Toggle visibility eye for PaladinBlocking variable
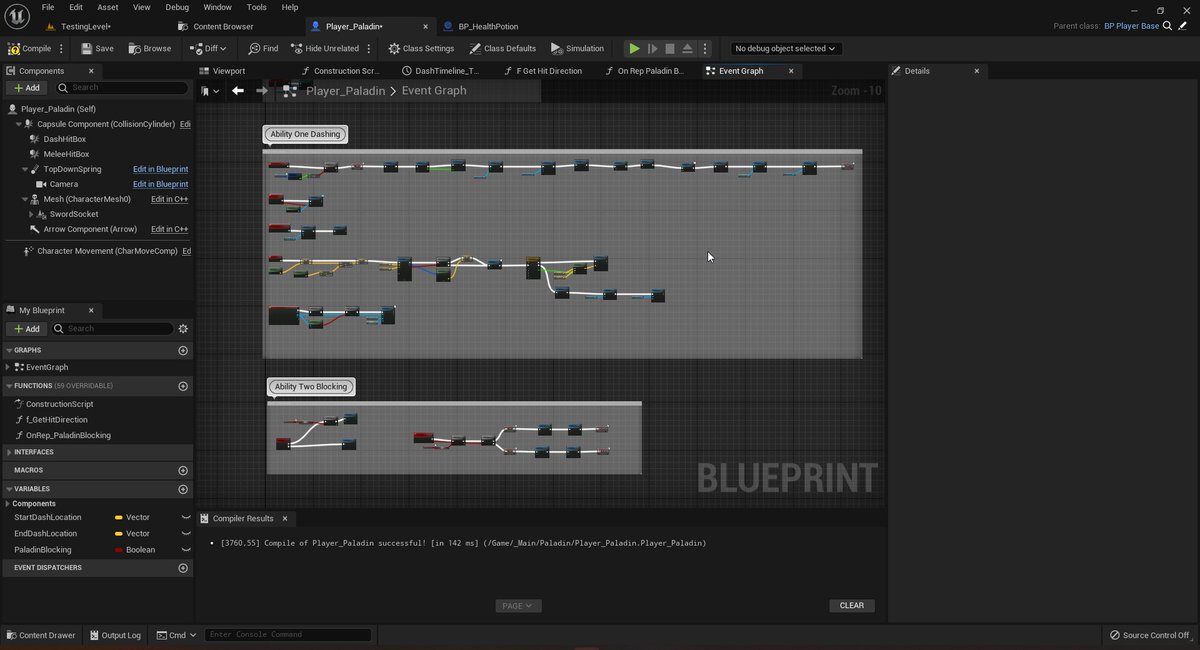Screen dimensions: 1200x650 click(x=185, y=550)
